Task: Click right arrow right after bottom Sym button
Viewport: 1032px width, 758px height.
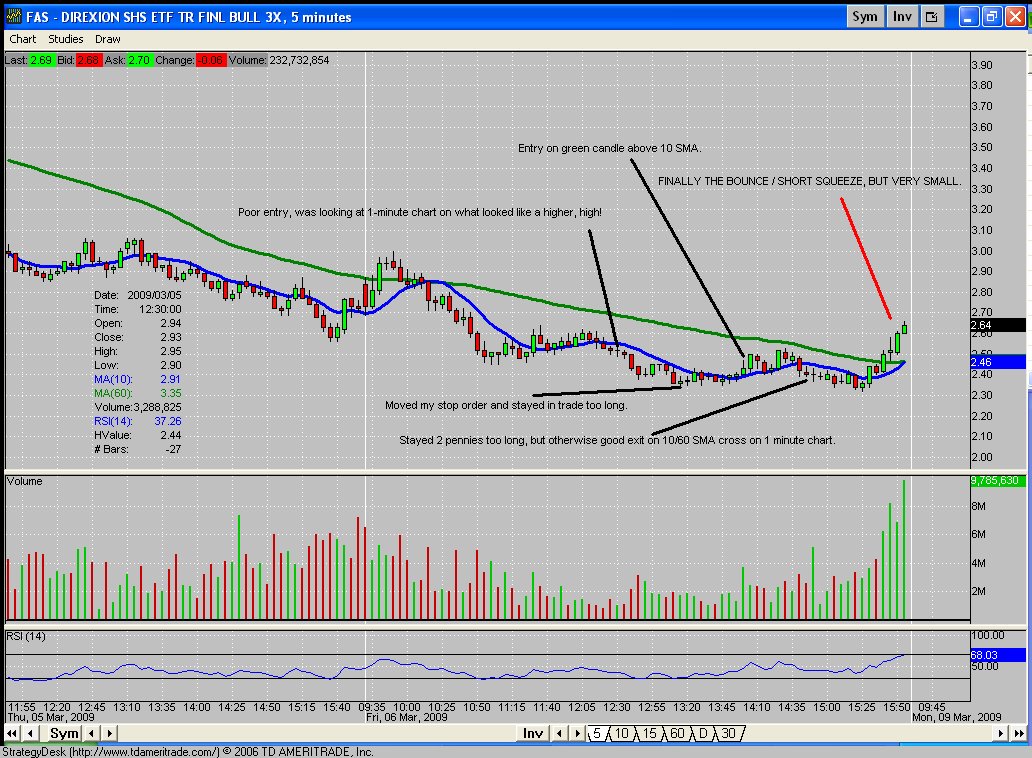Action: point(110,733)
